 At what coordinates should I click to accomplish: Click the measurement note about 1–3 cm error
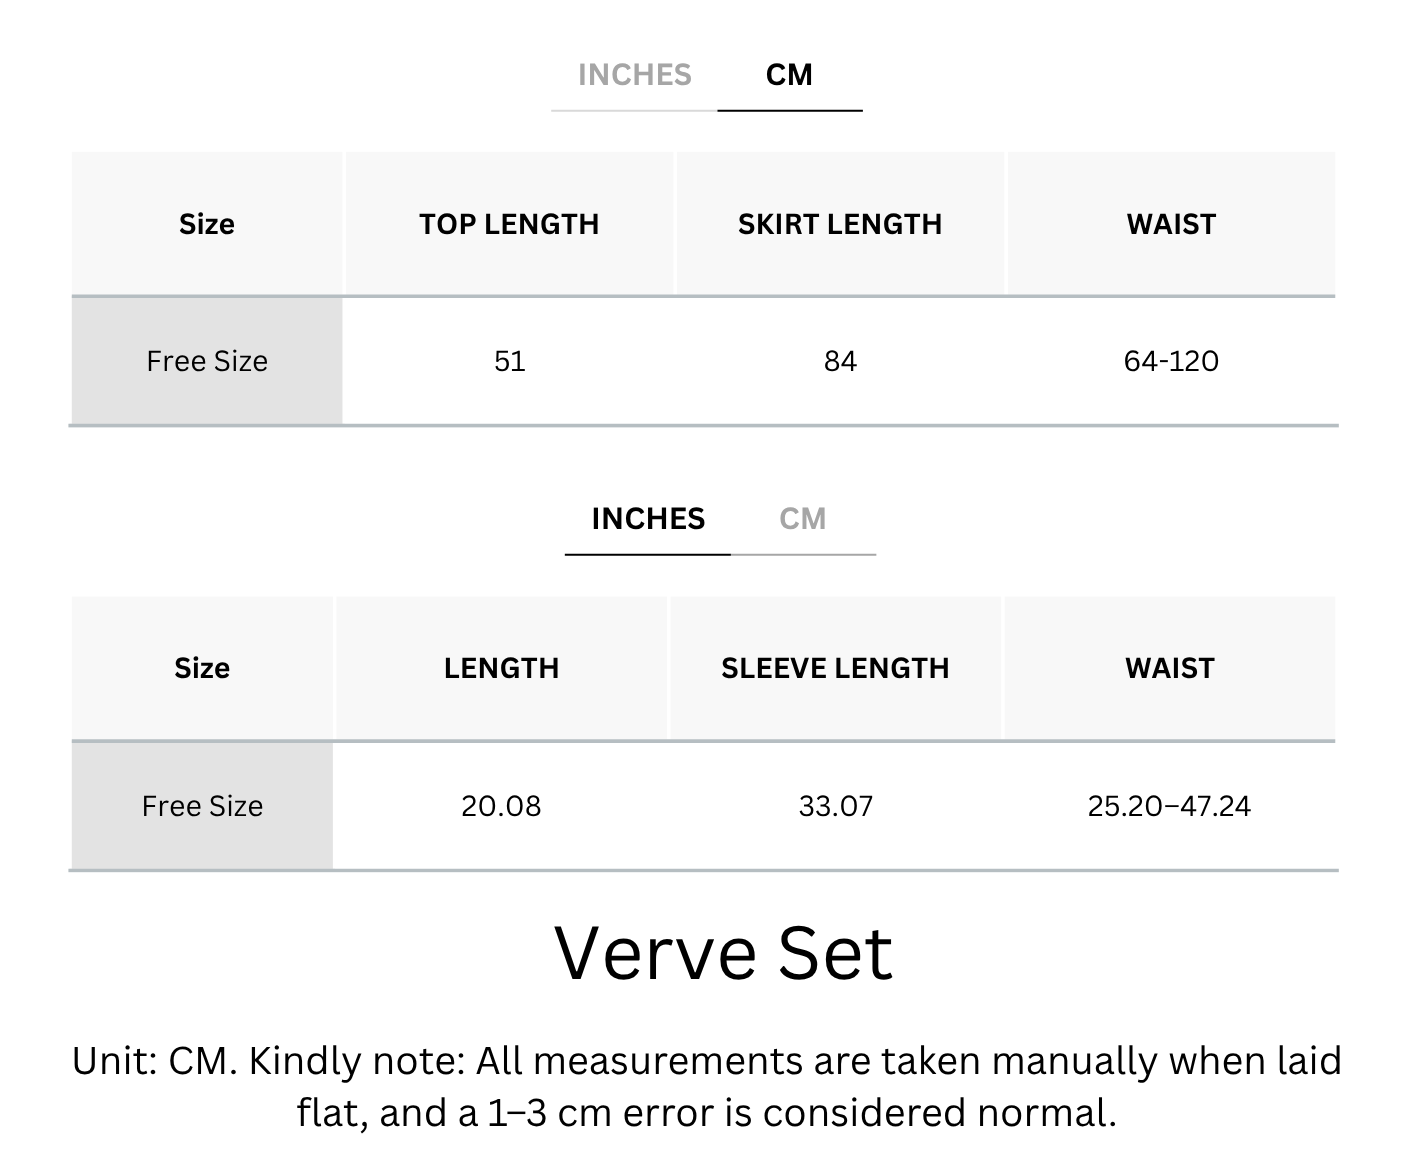(706, 1087)
